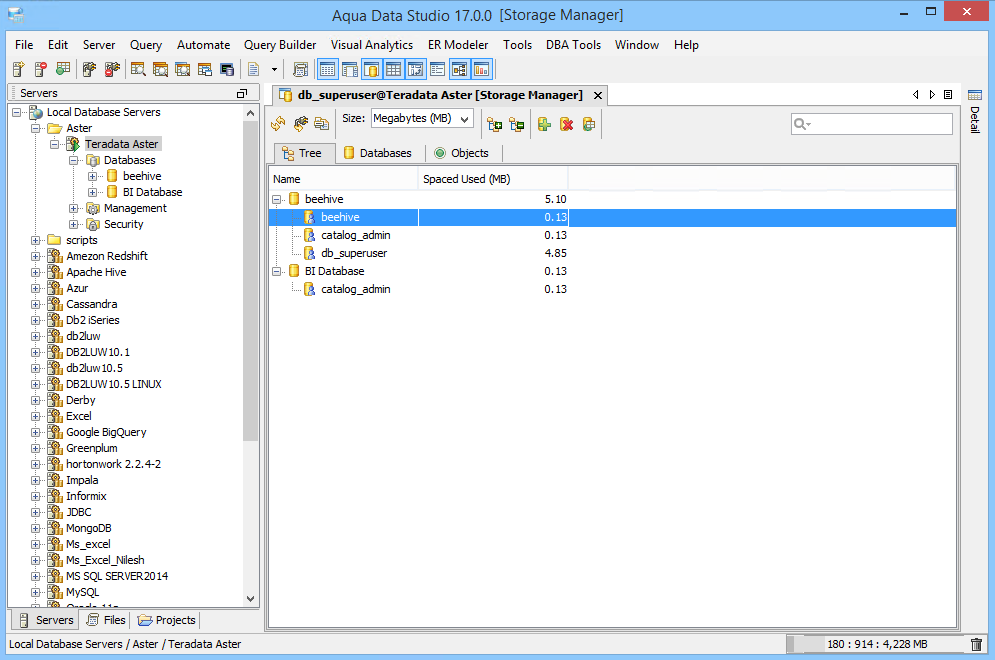The image size is (995, 660).
Task: Toggle the plain table grid view button
Action: coord(393,69)
